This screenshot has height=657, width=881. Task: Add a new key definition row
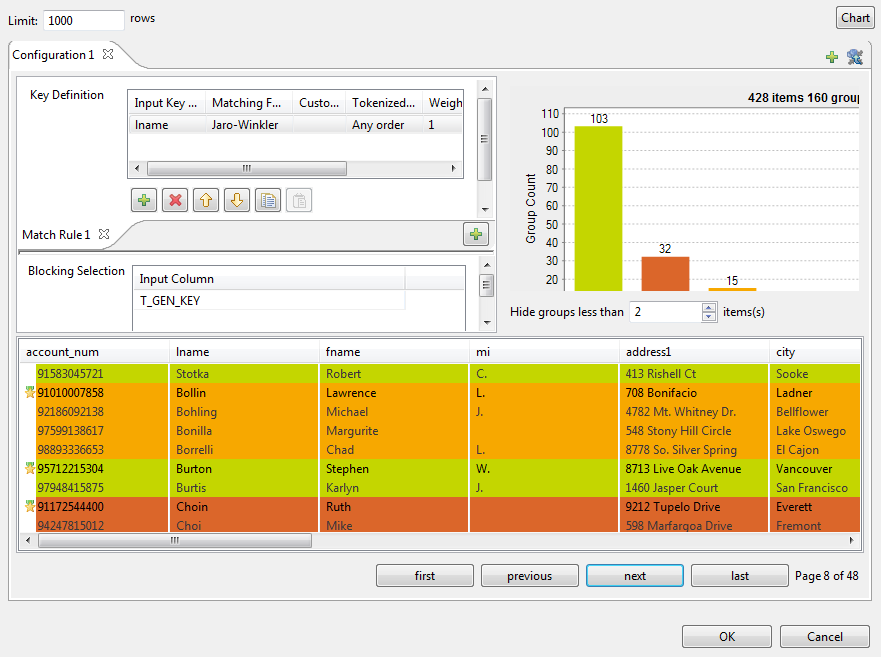pos(144,200)
